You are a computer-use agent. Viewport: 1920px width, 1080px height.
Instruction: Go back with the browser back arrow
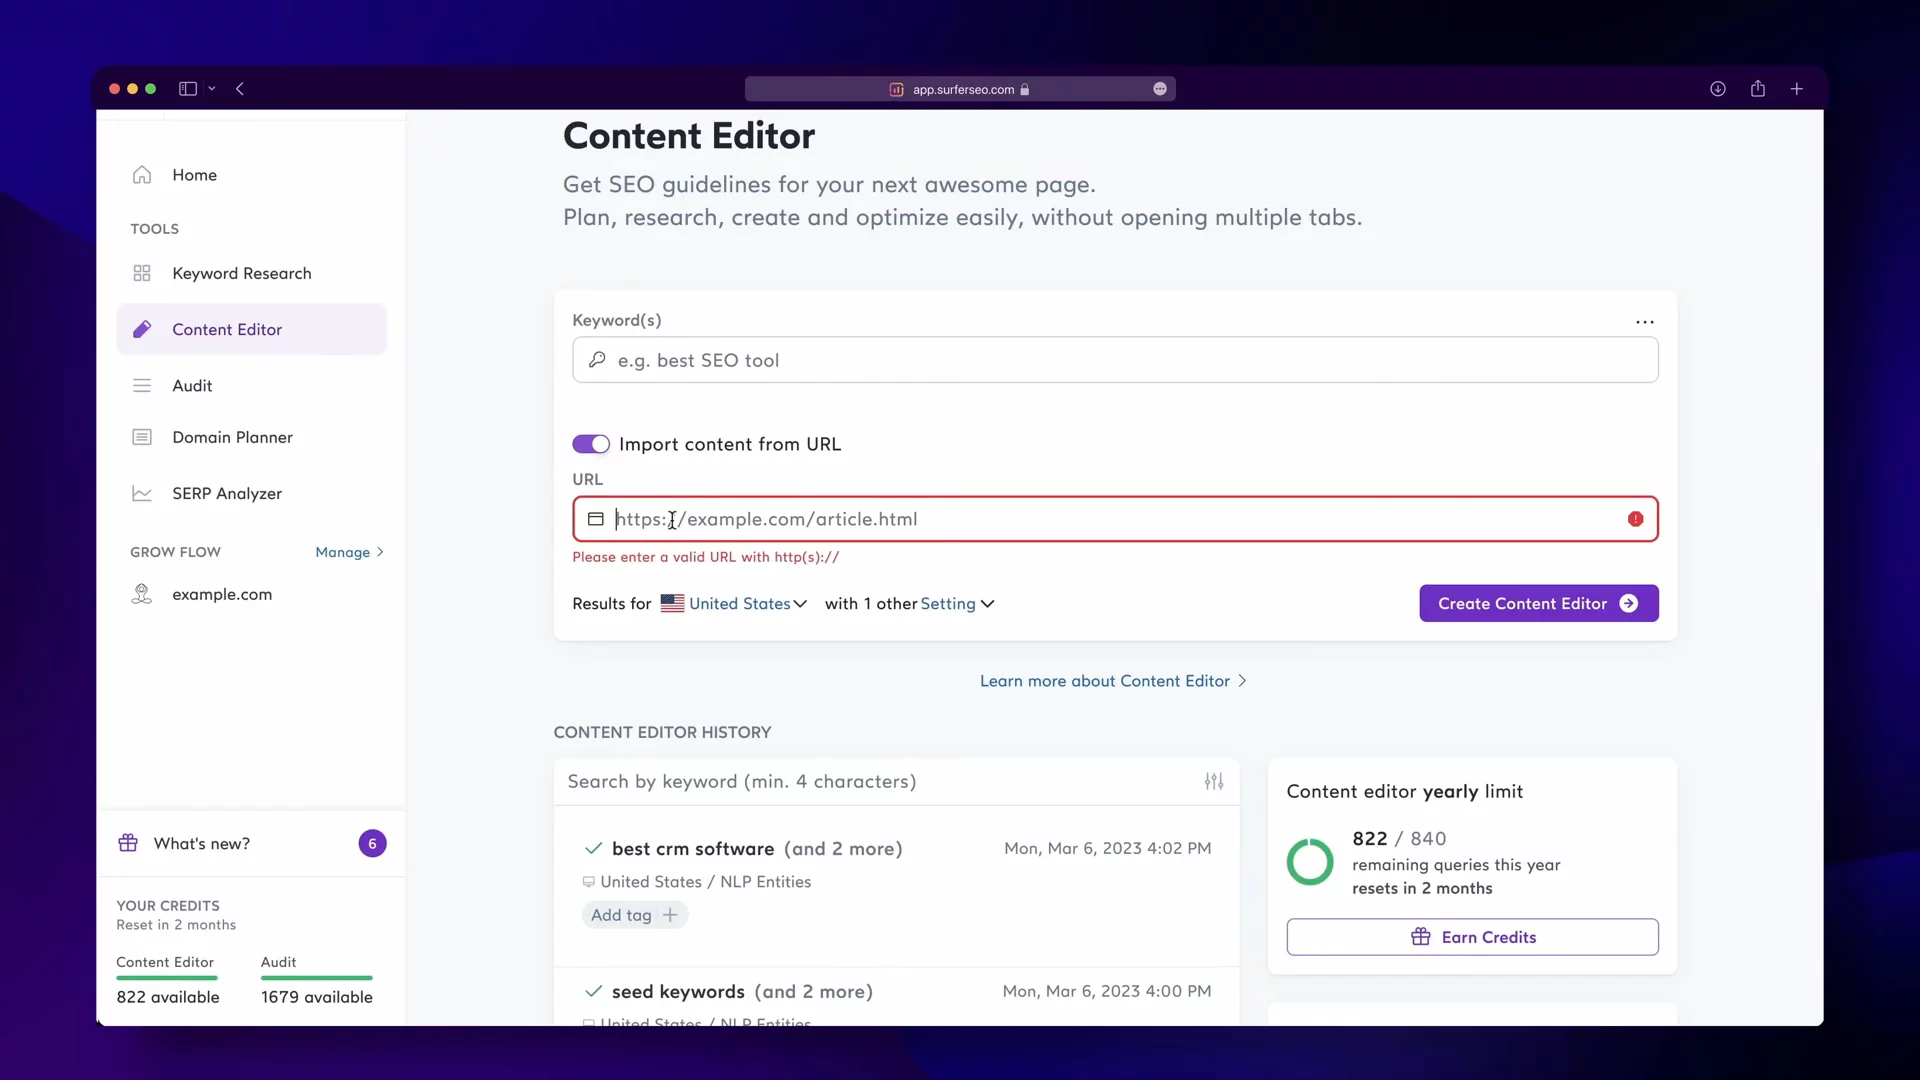pyautogui.click(x=240, y=89)
